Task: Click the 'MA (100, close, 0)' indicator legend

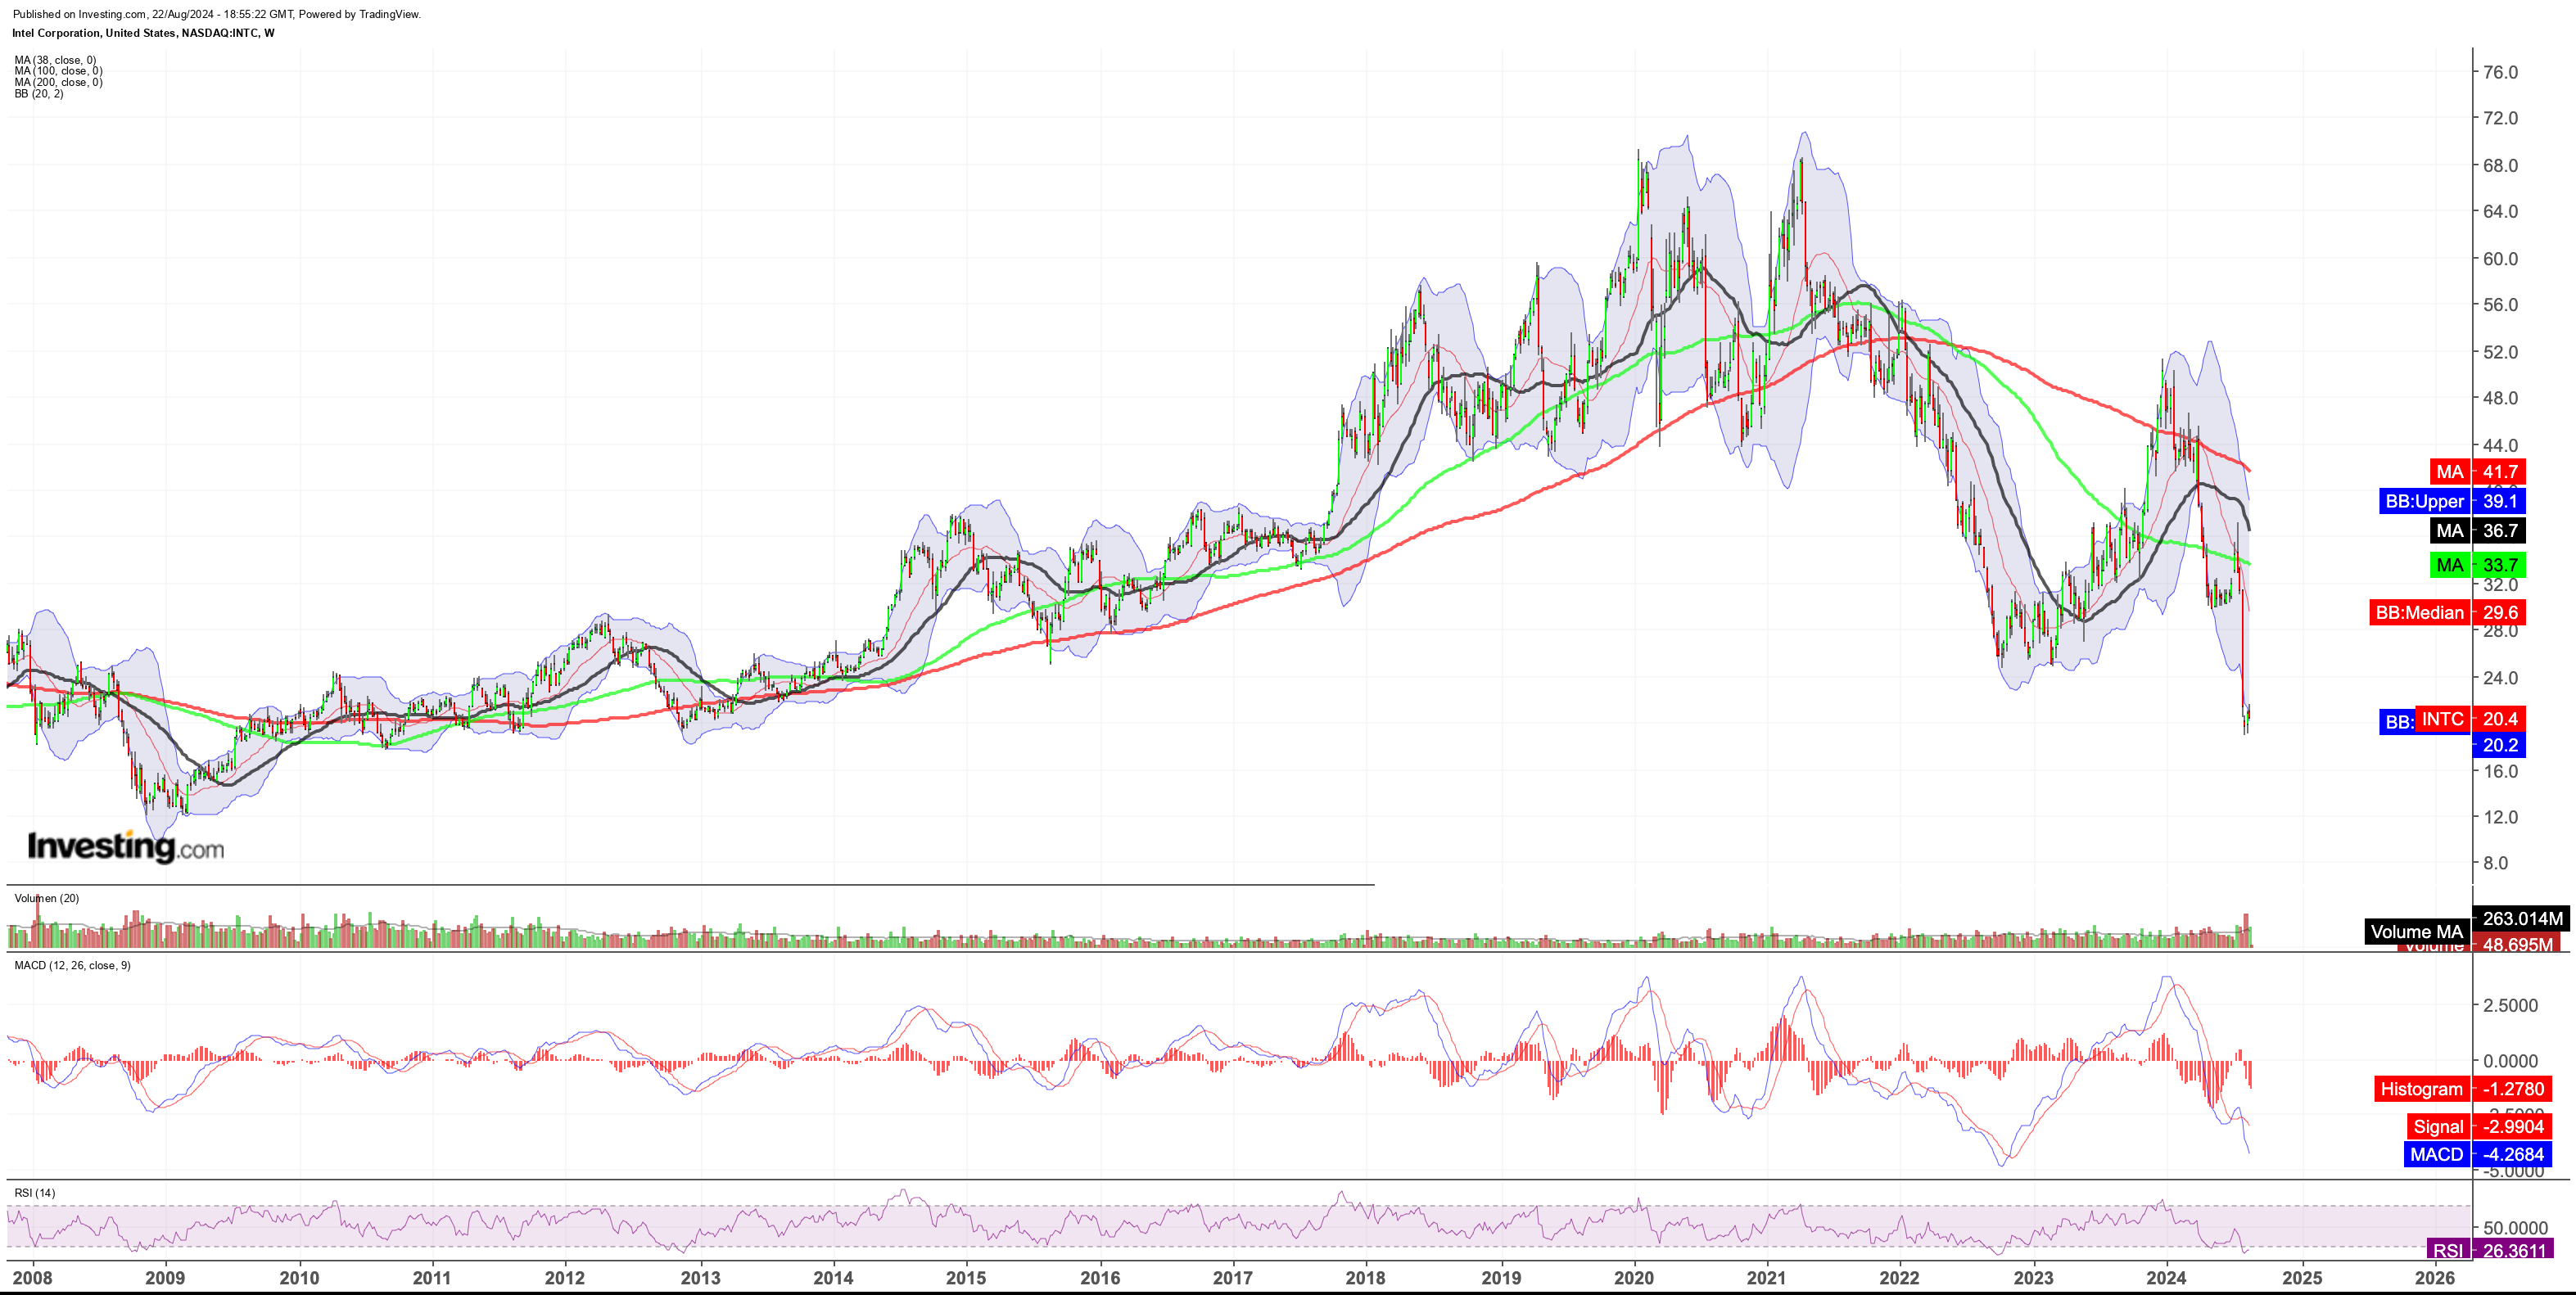Action: click(58, 71)
